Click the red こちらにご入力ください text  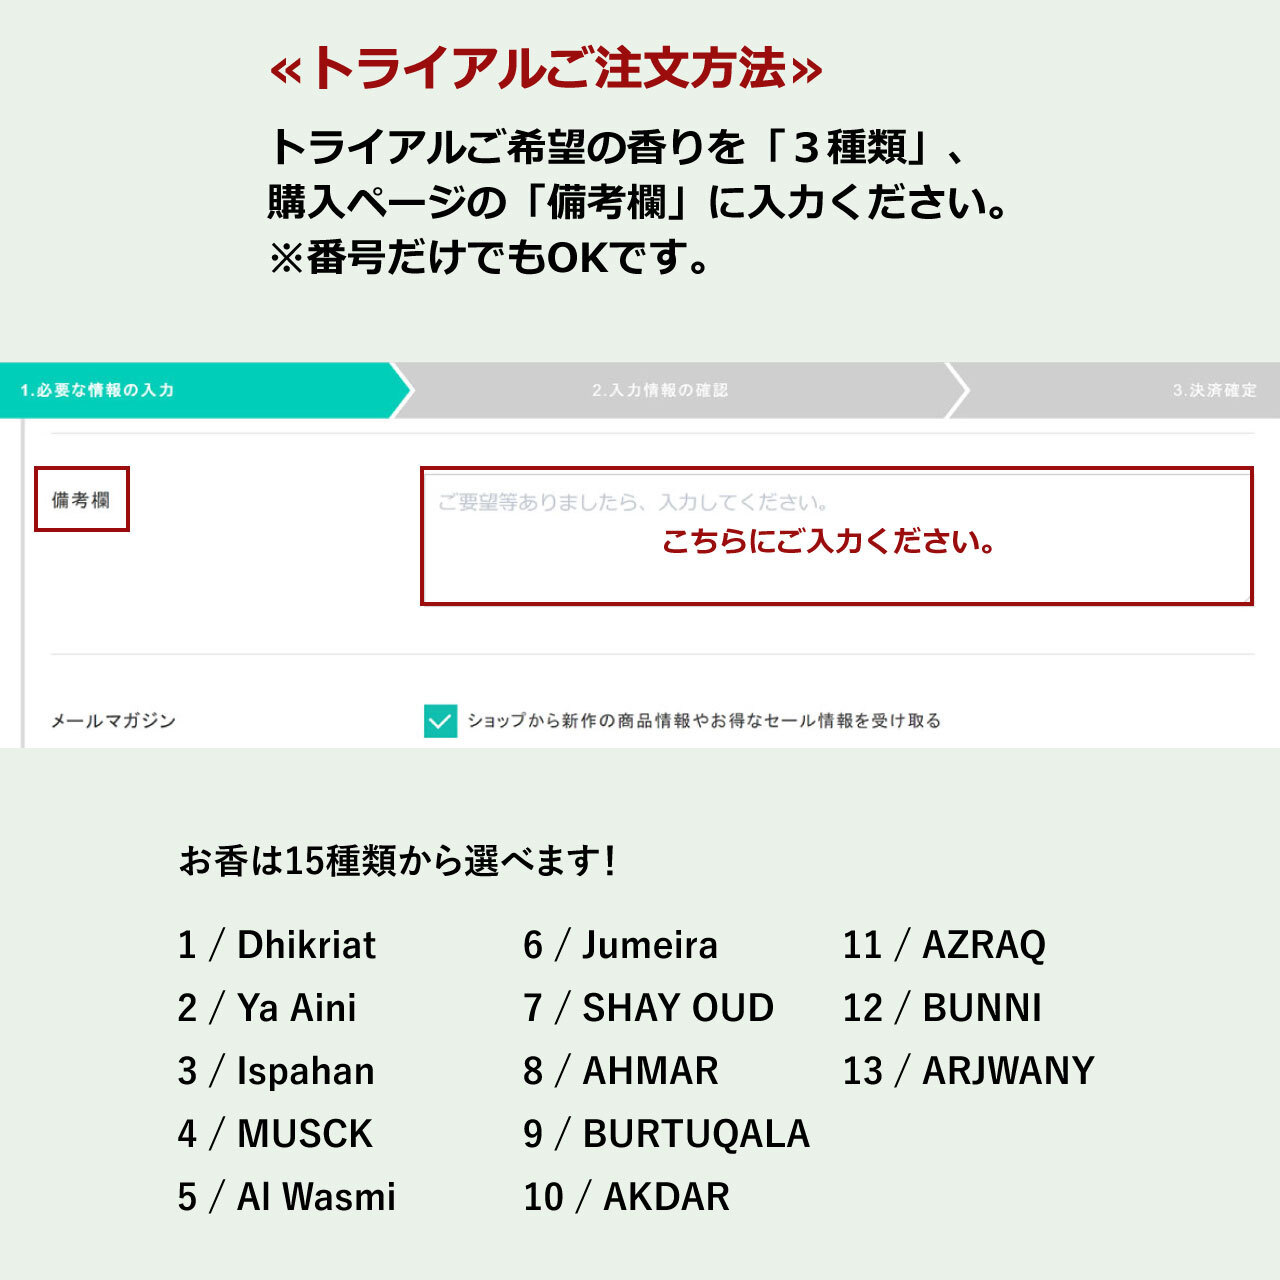[x=828, y=542]
